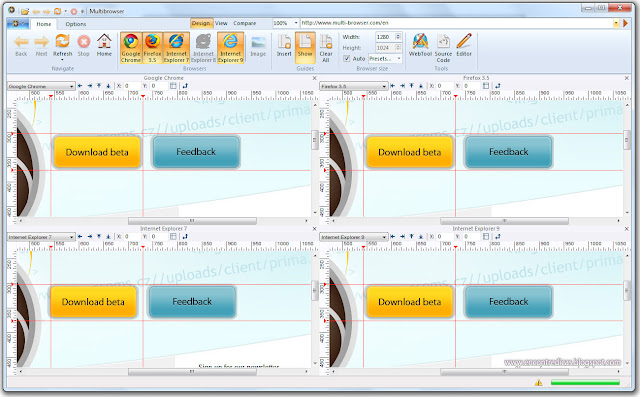Click align-bottom arrow icon in Firefox pane
The width and height of the screenshot is (640, 397).
pos(421,86)
